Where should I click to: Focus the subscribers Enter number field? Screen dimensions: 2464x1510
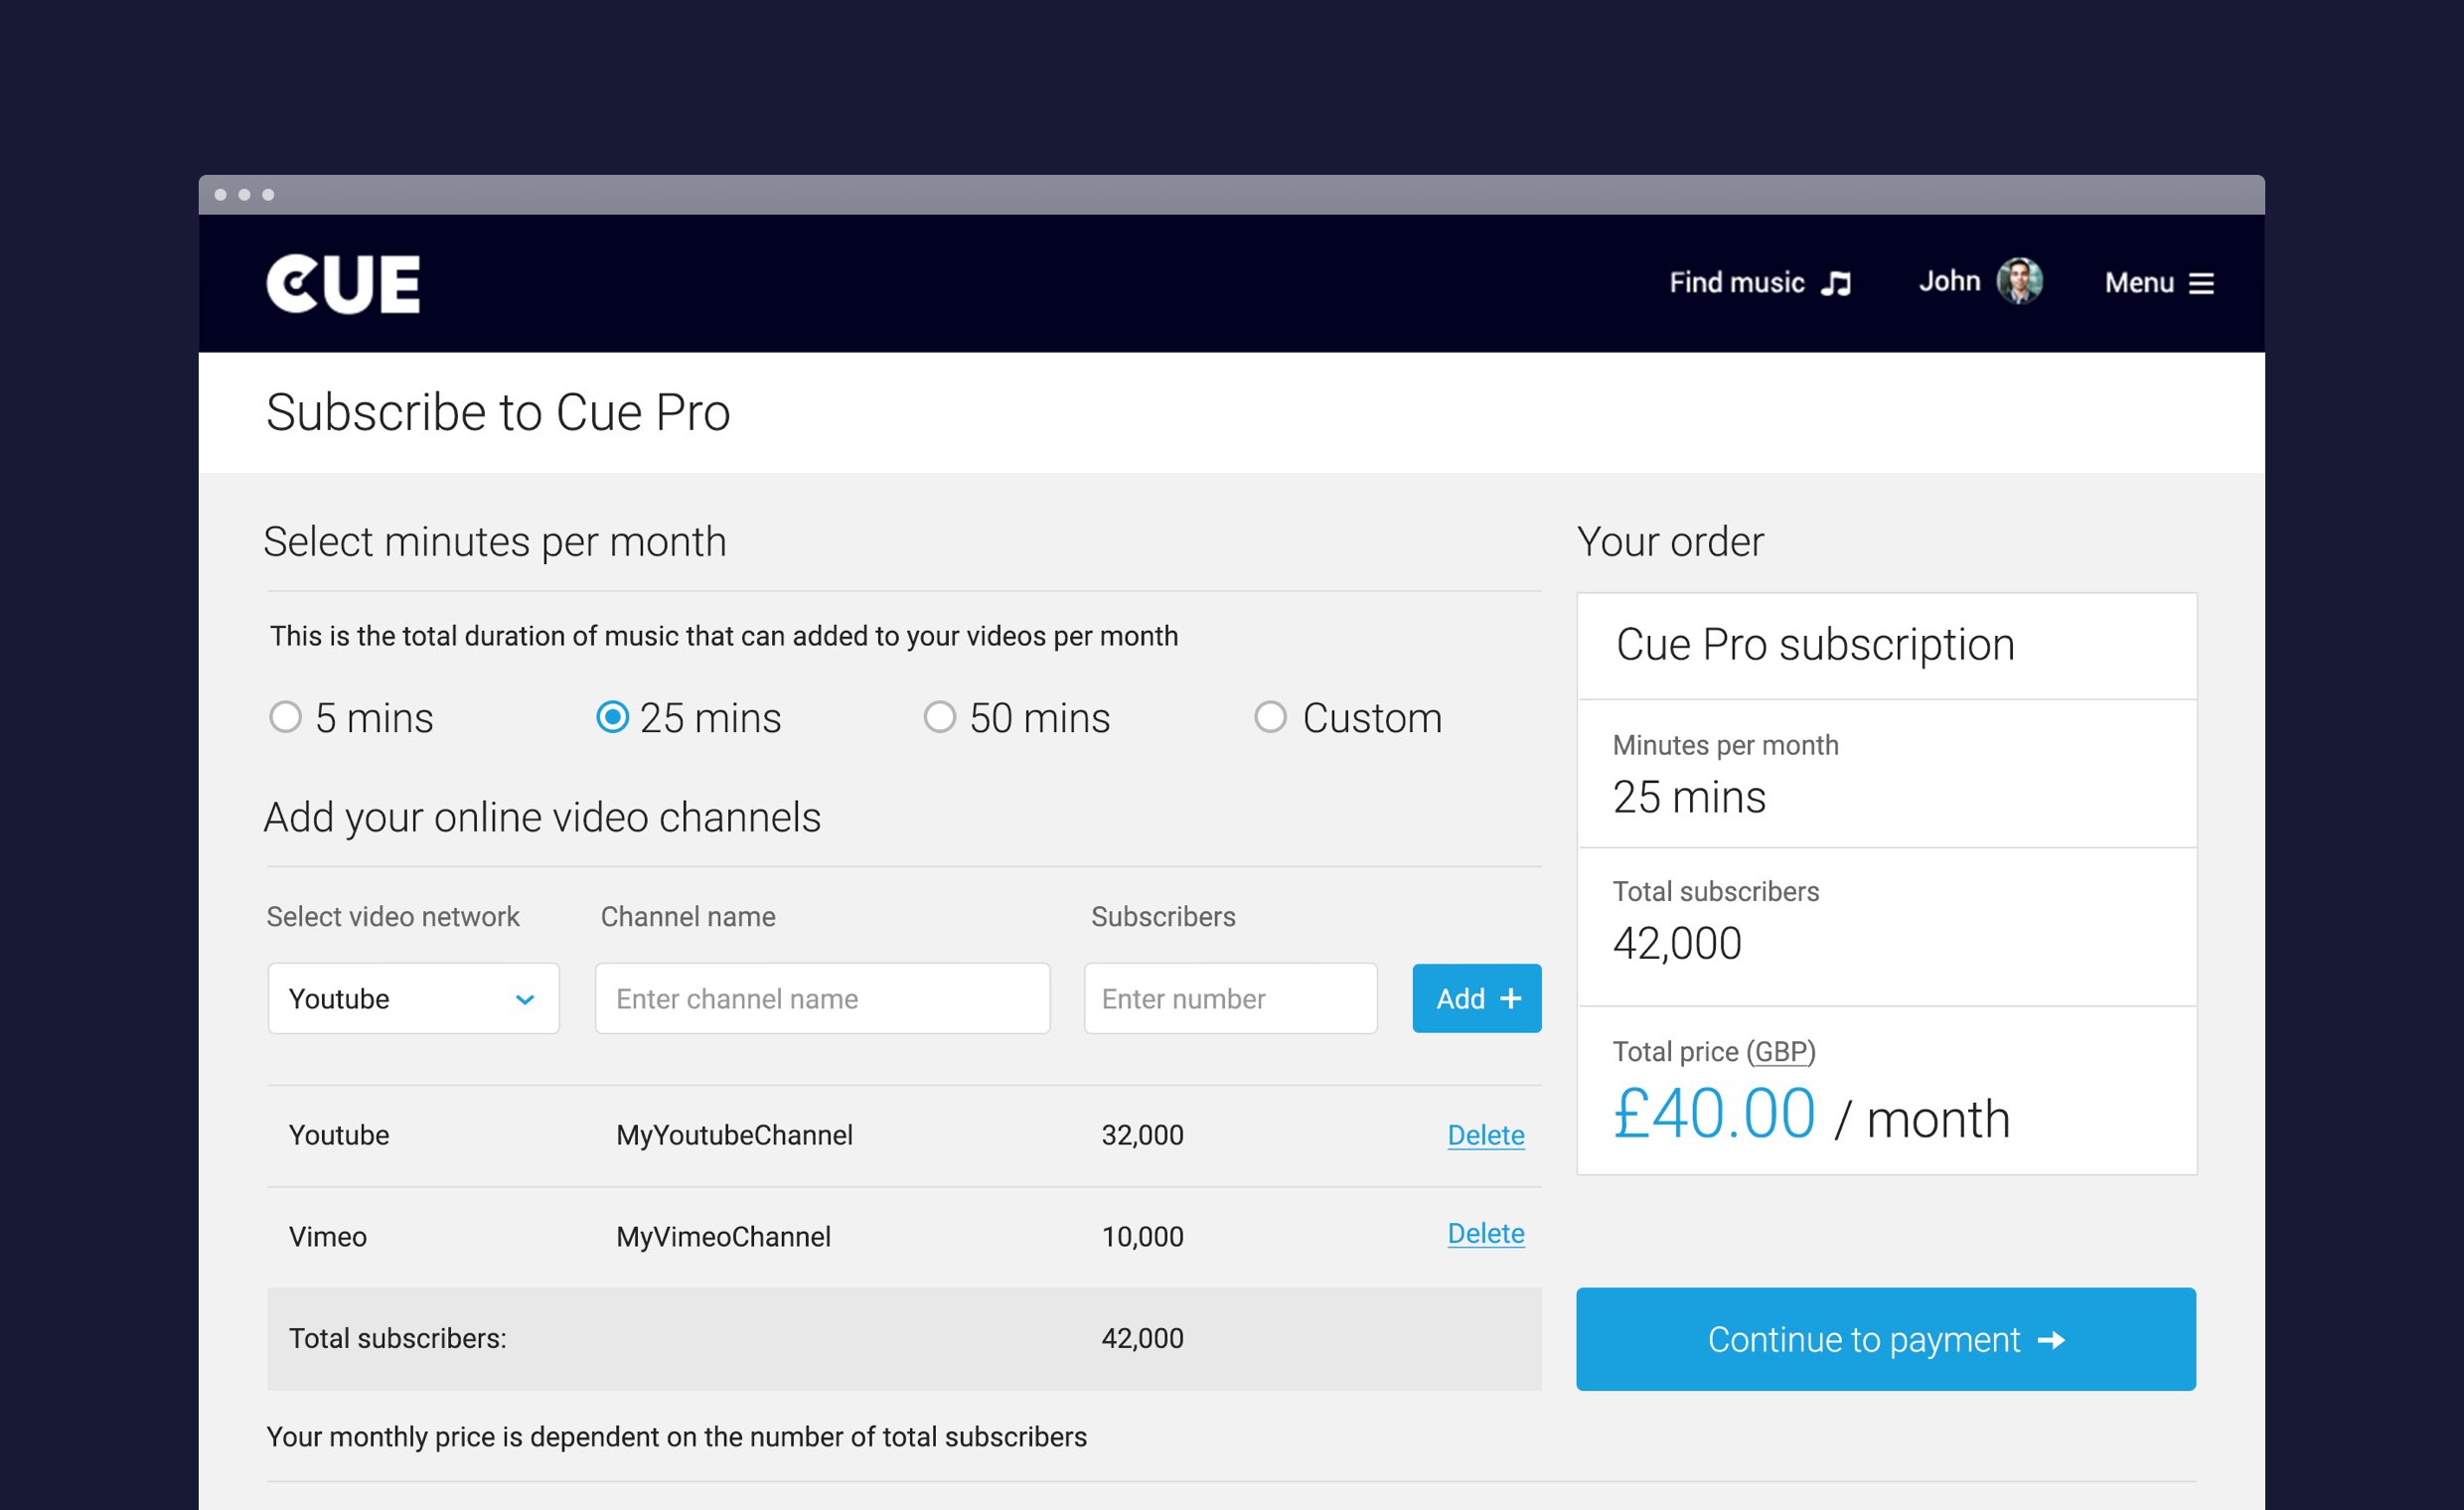(1230, 998)
